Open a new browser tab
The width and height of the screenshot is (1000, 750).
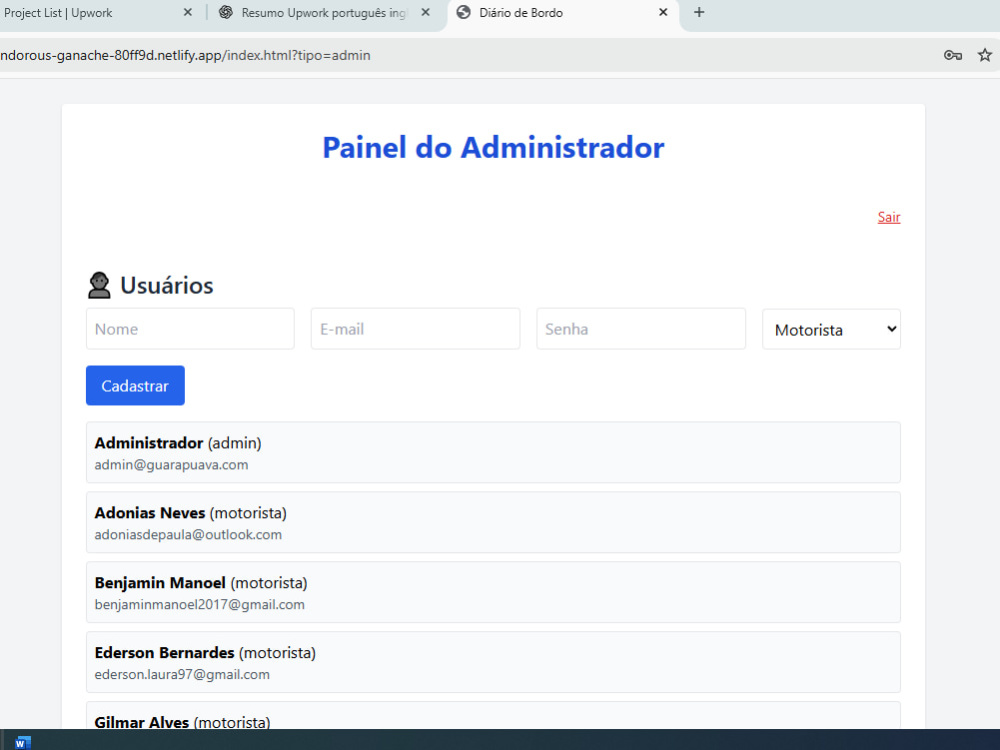[699, 12]
